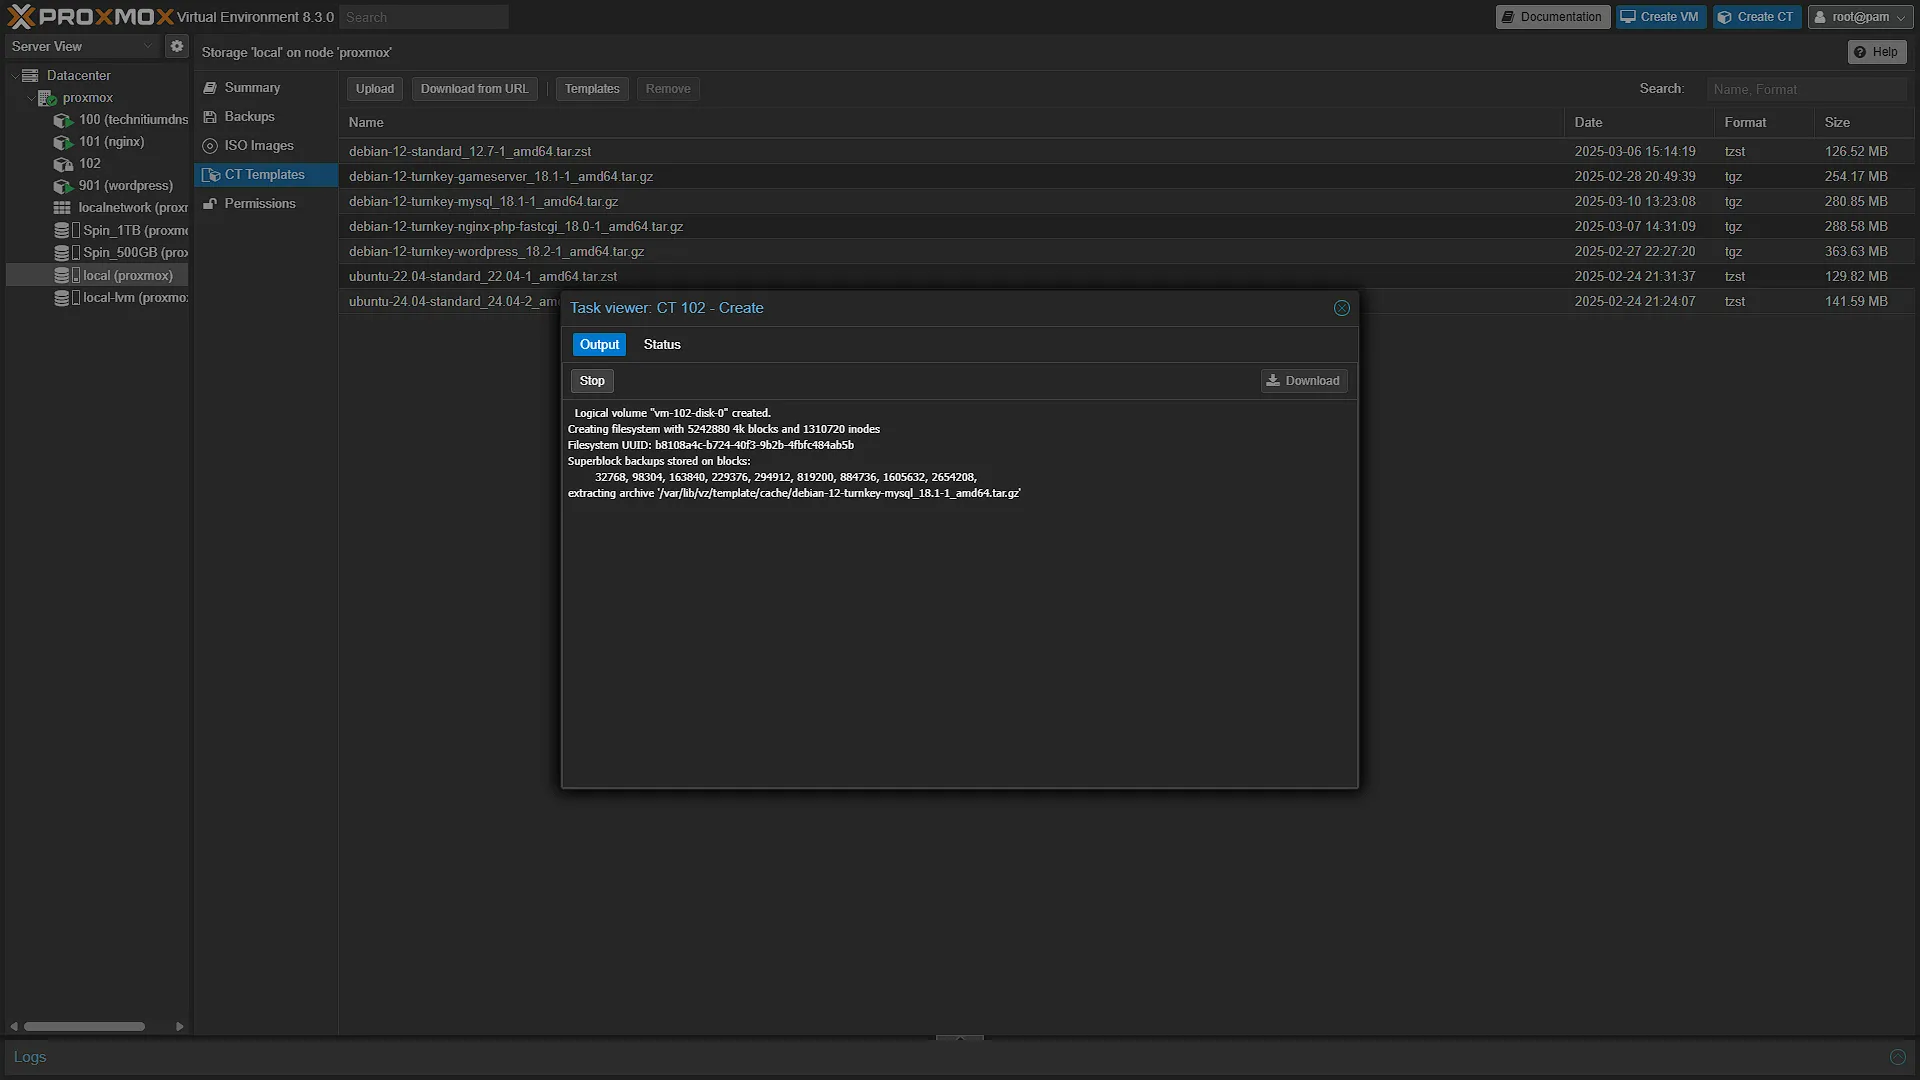
Task: Click the Documentation button
Action: pyautogui.click(x=1552, y=17)
